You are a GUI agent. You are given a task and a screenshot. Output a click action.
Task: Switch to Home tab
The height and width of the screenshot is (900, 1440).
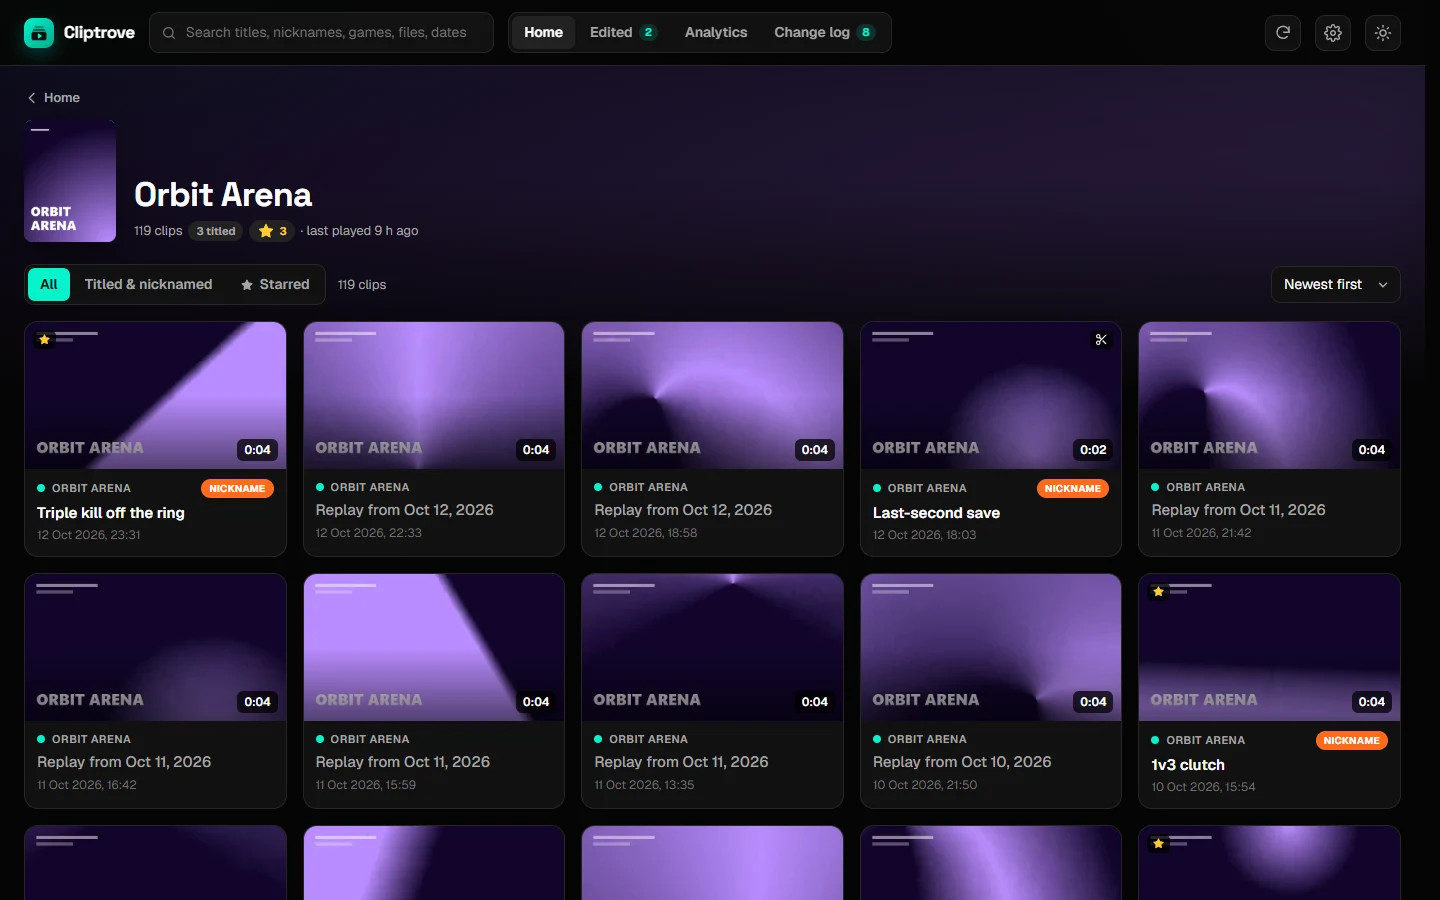click(543, 33)
